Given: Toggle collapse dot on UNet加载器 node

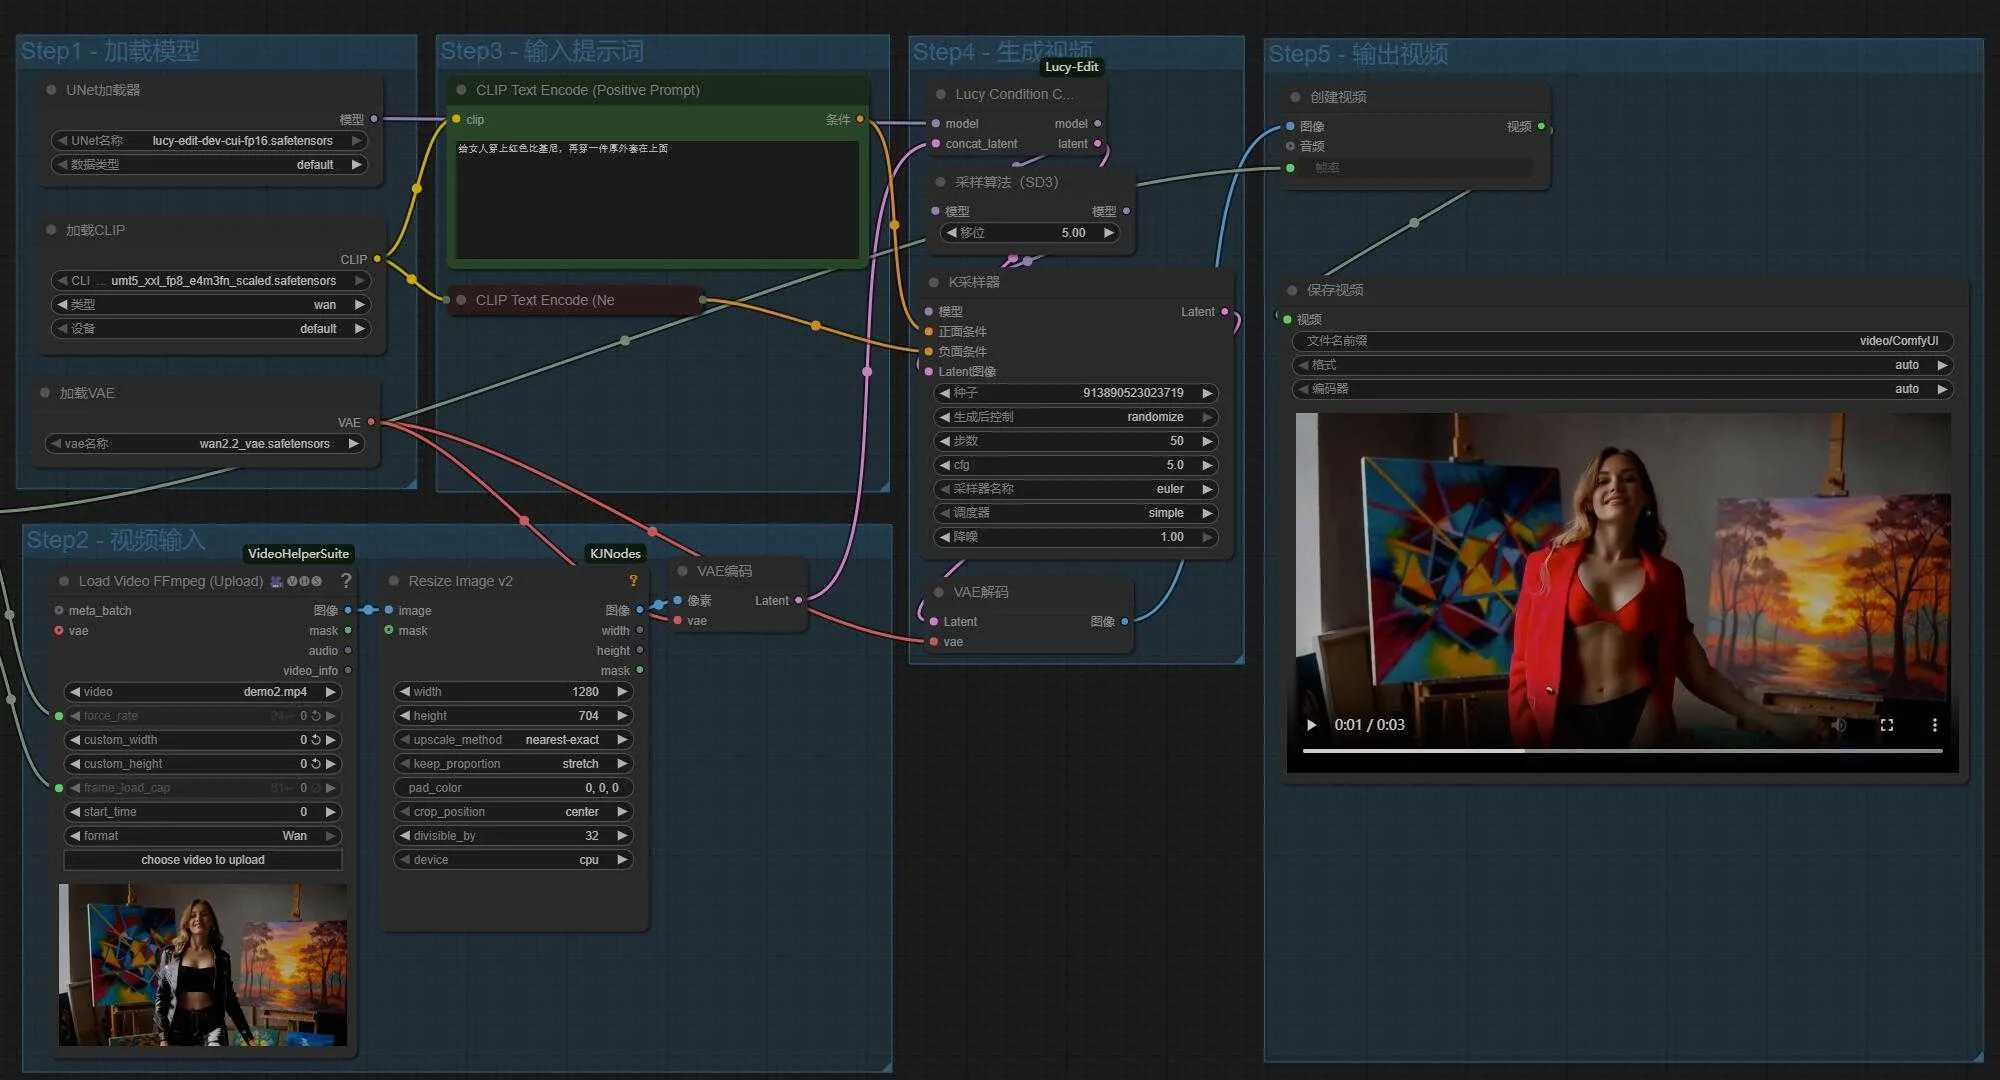Looking at the screenshot, I should pyautogui.click(x=51, y=90).
